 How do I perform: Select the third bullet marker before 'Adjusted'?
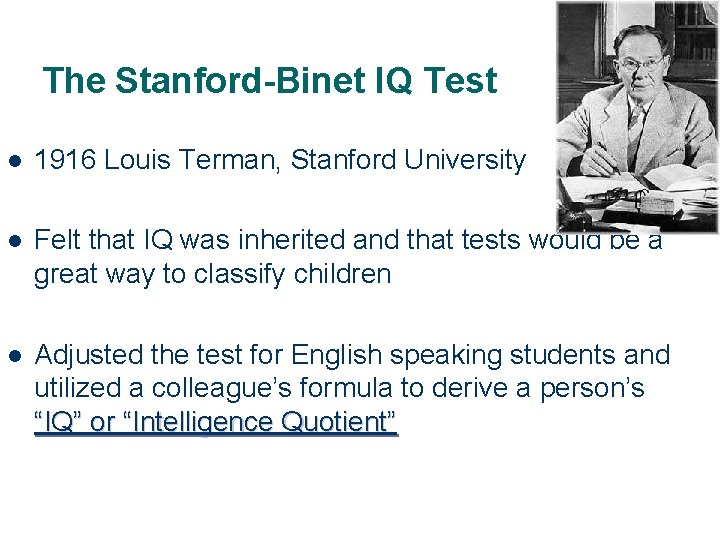tap(12, 355)
